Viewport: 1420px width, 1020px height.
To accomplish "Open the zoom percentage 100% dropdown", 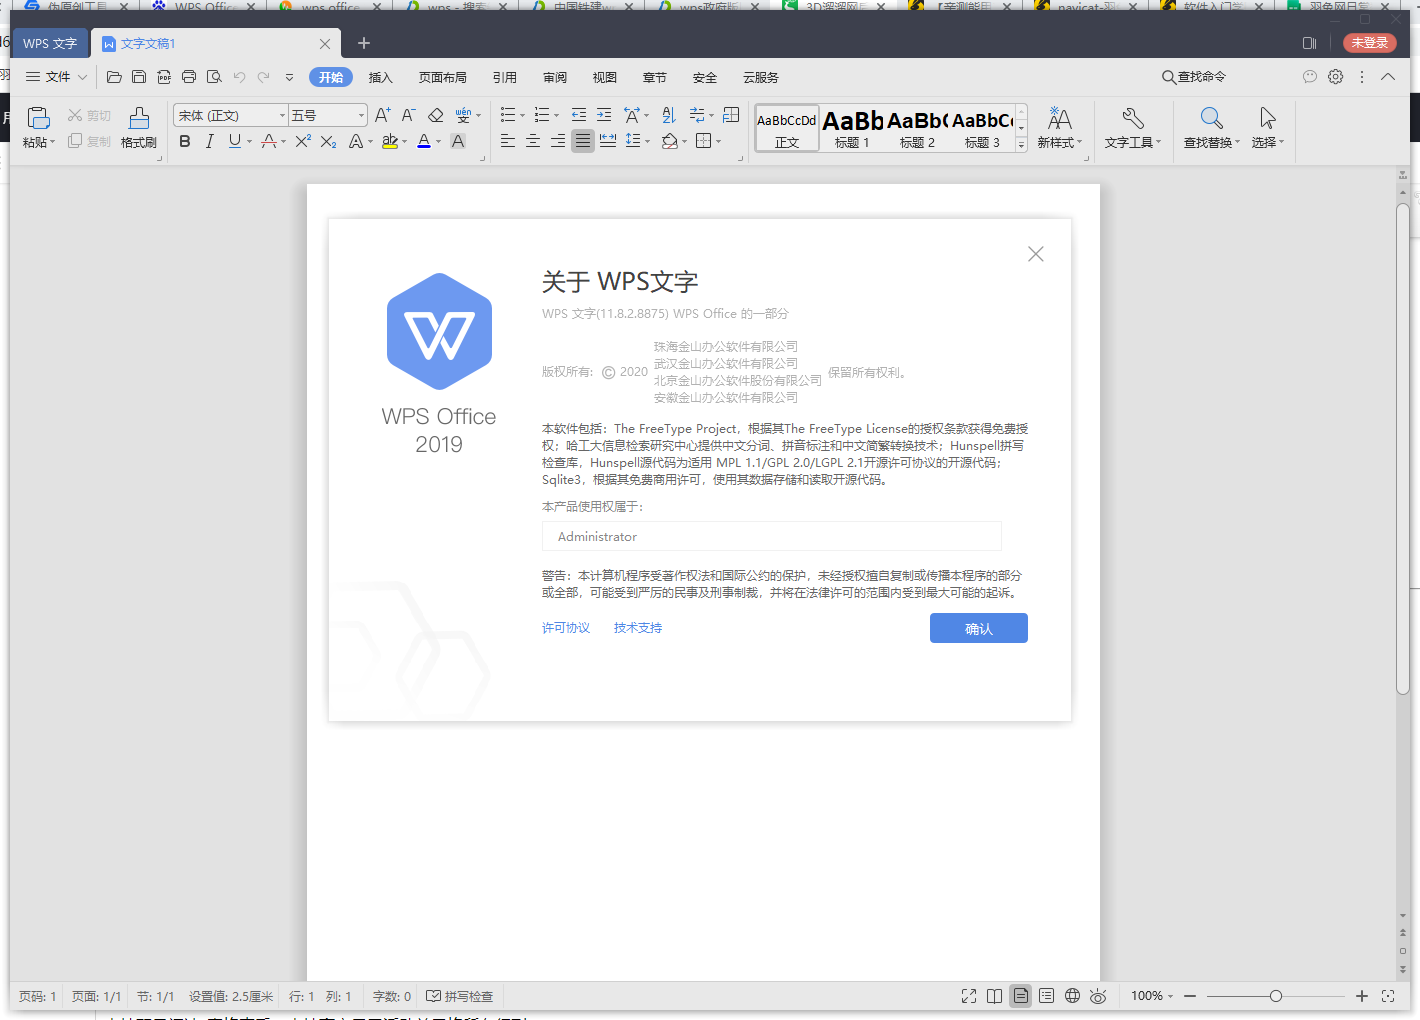I will click(x=1152, y=996).
